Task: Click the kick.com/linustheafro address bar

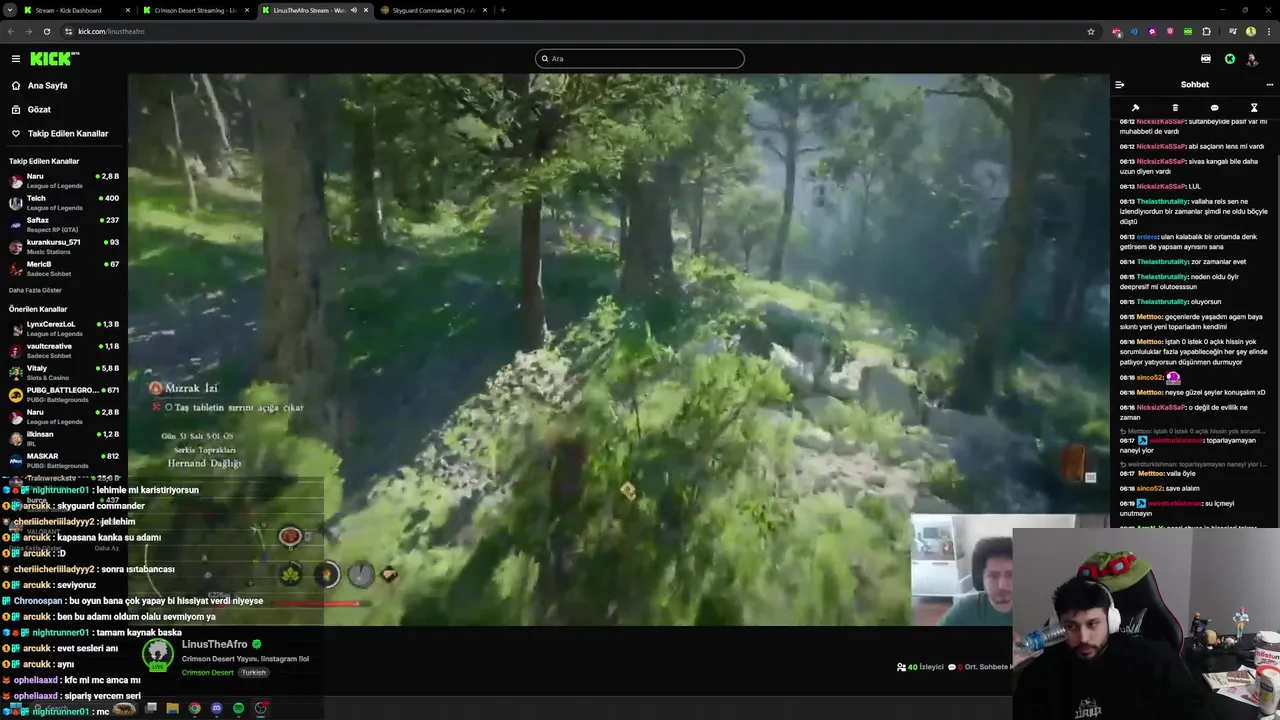Action: [x=580, y=31]
